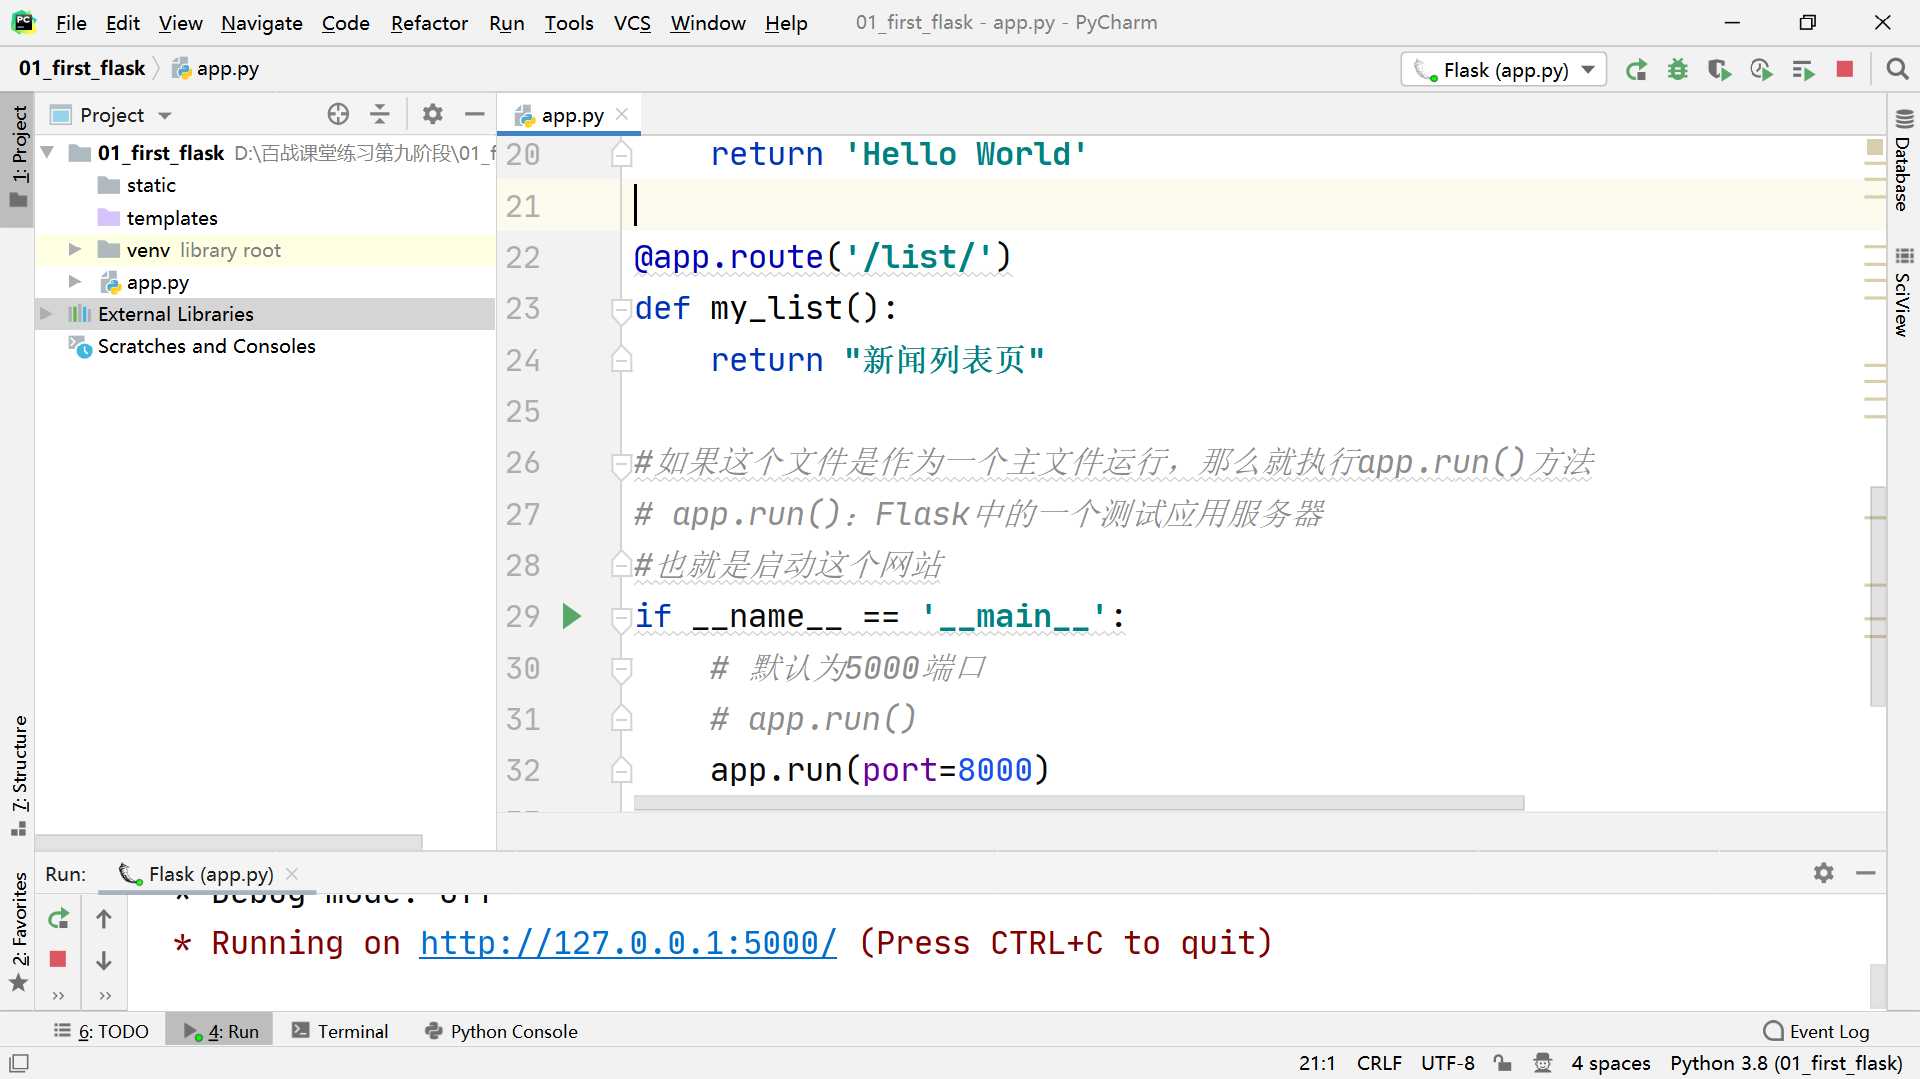Open the profiler run icon
This screenshot has width=1920, height=1079.
coord(1761,70)
